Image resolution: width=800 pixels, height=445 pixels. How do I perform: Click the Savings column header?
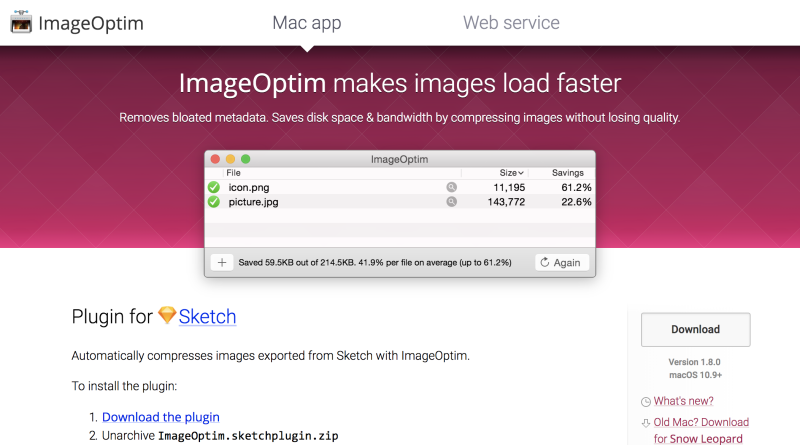pos(567,173)
